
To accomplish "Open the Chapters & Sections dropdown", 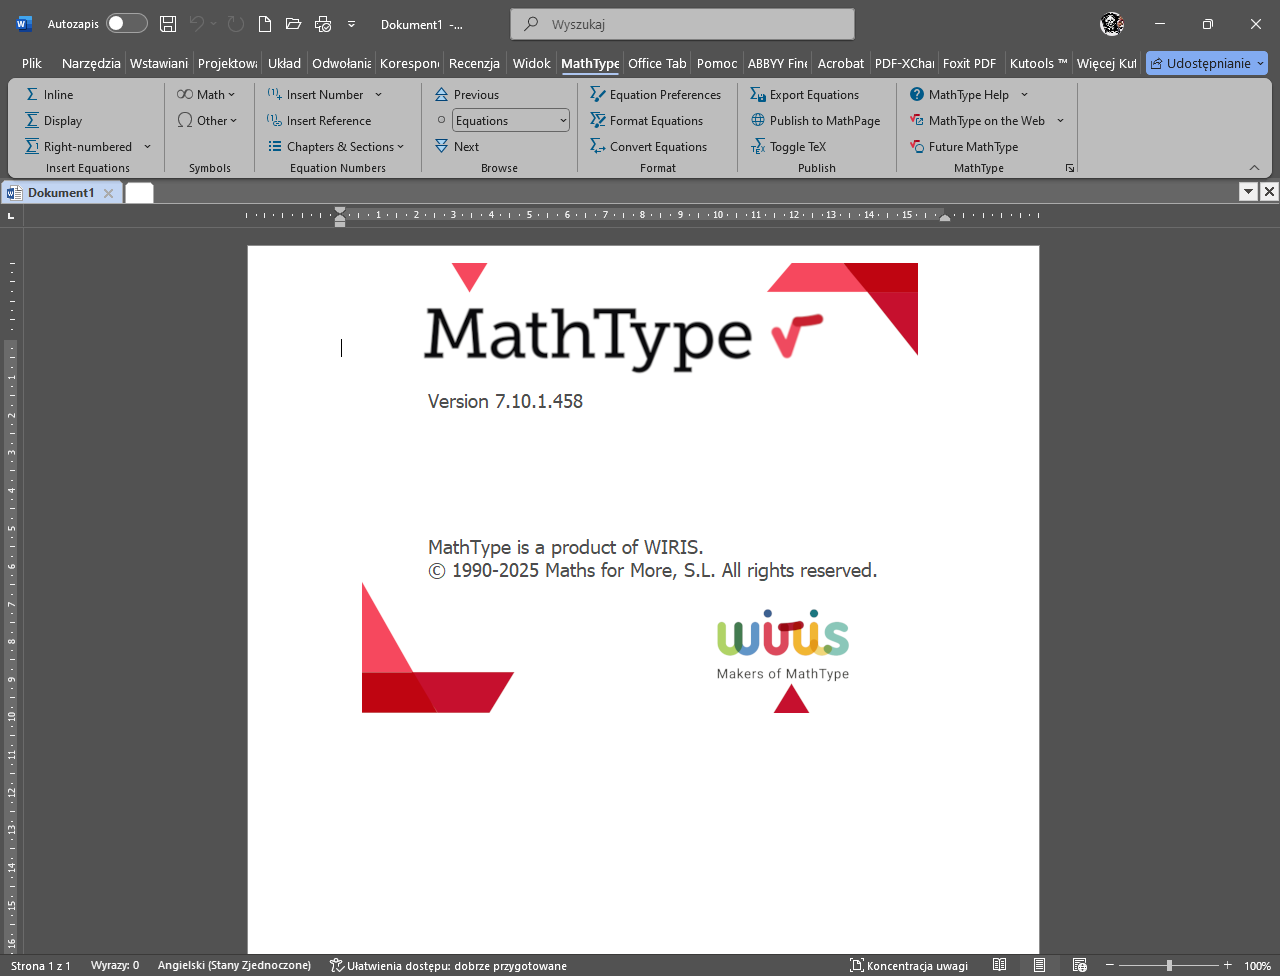I will (336, 146).
